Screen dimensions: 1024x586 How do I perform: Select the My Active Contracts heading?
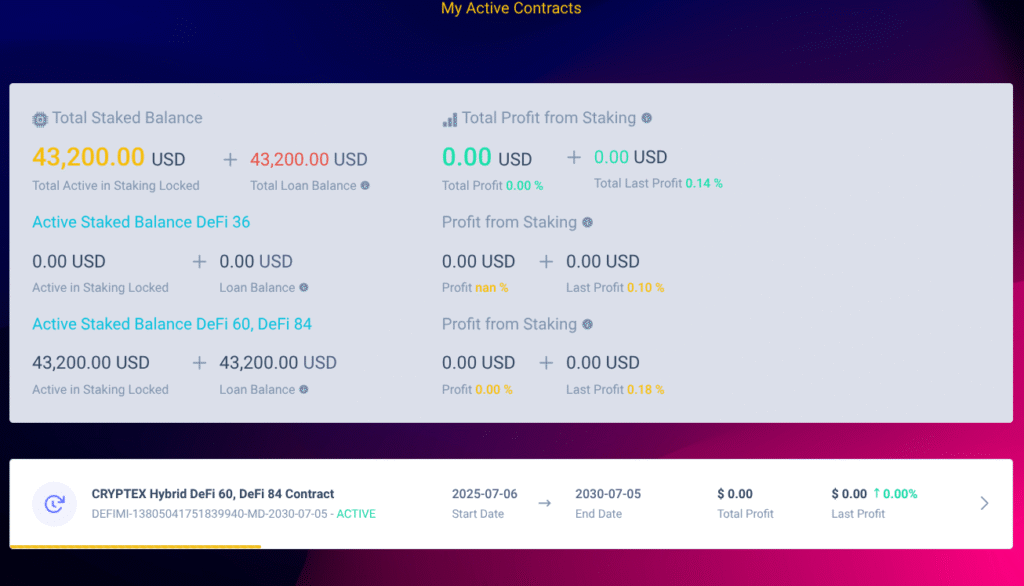click(511, 8)
